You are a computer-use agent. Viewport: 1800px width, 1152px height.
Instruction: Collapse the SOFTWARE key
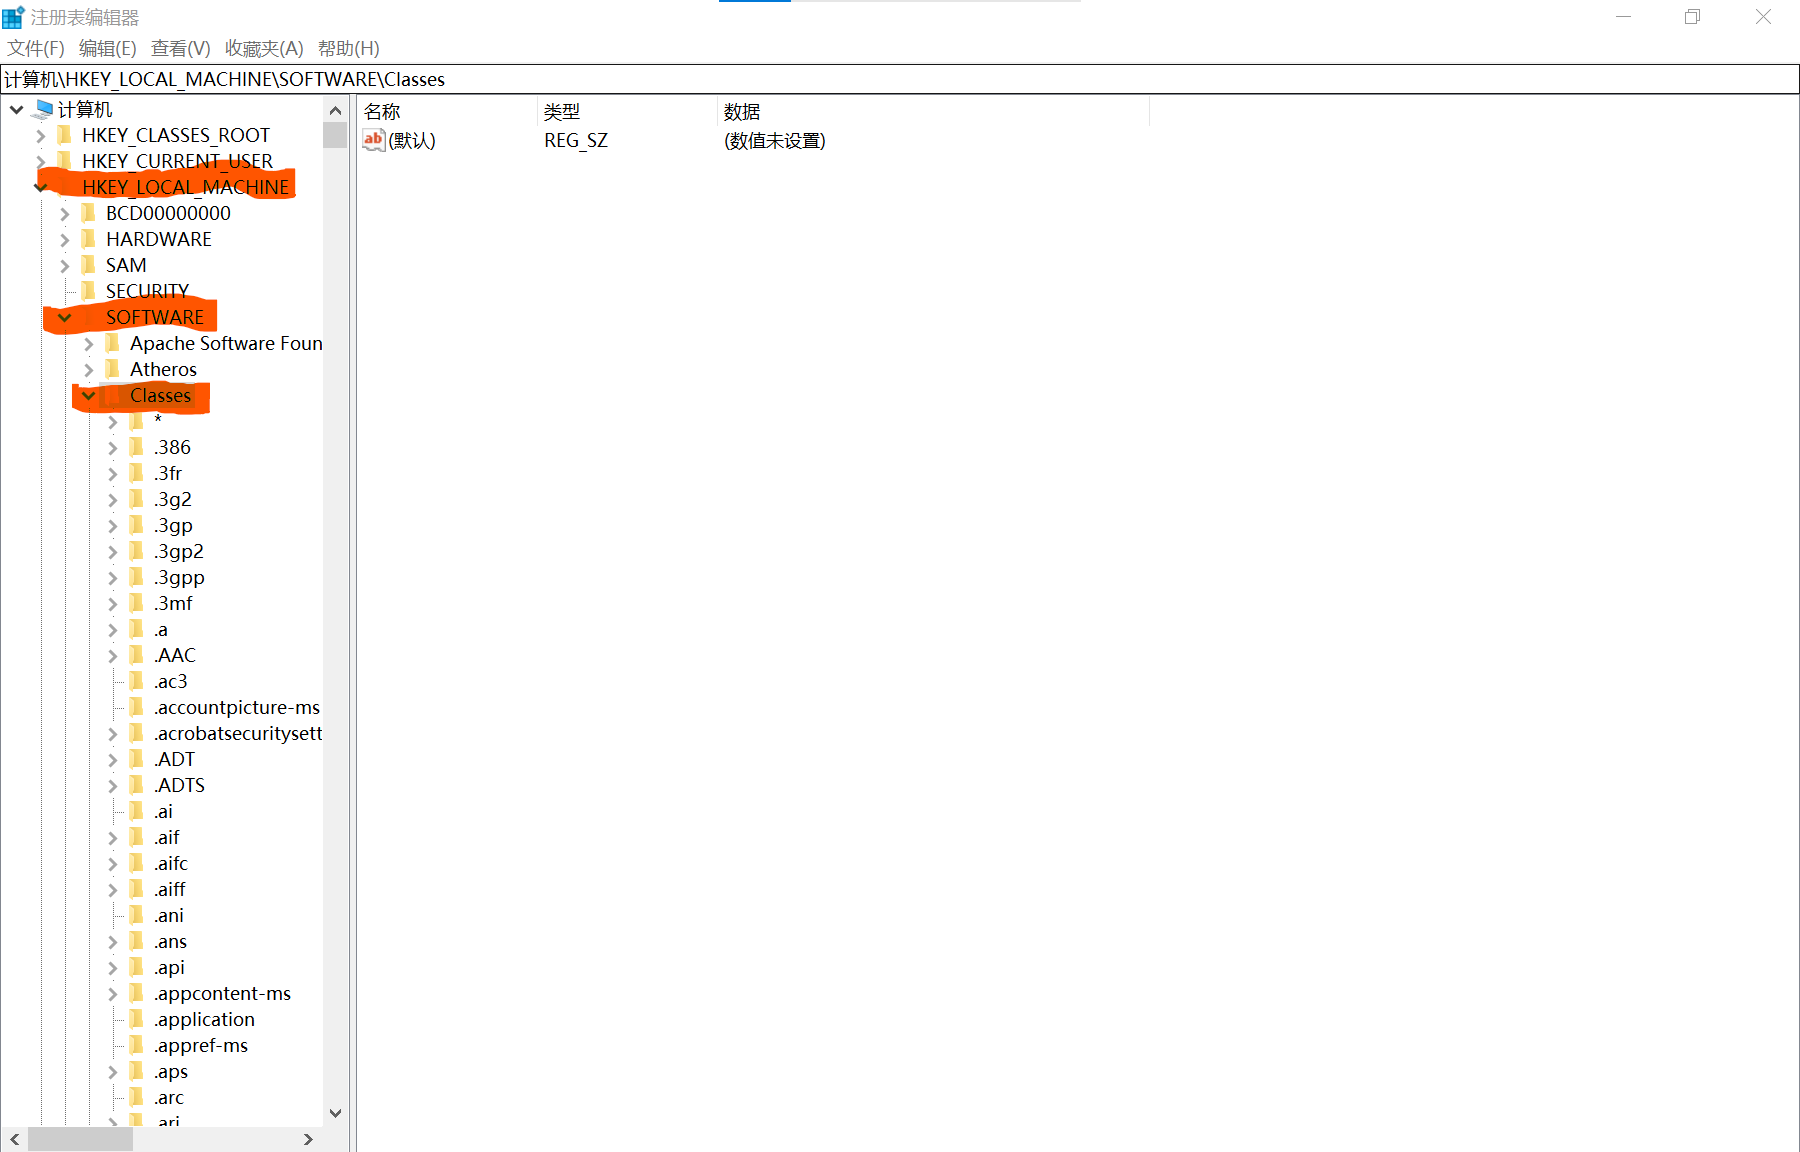tap(65, 317)
